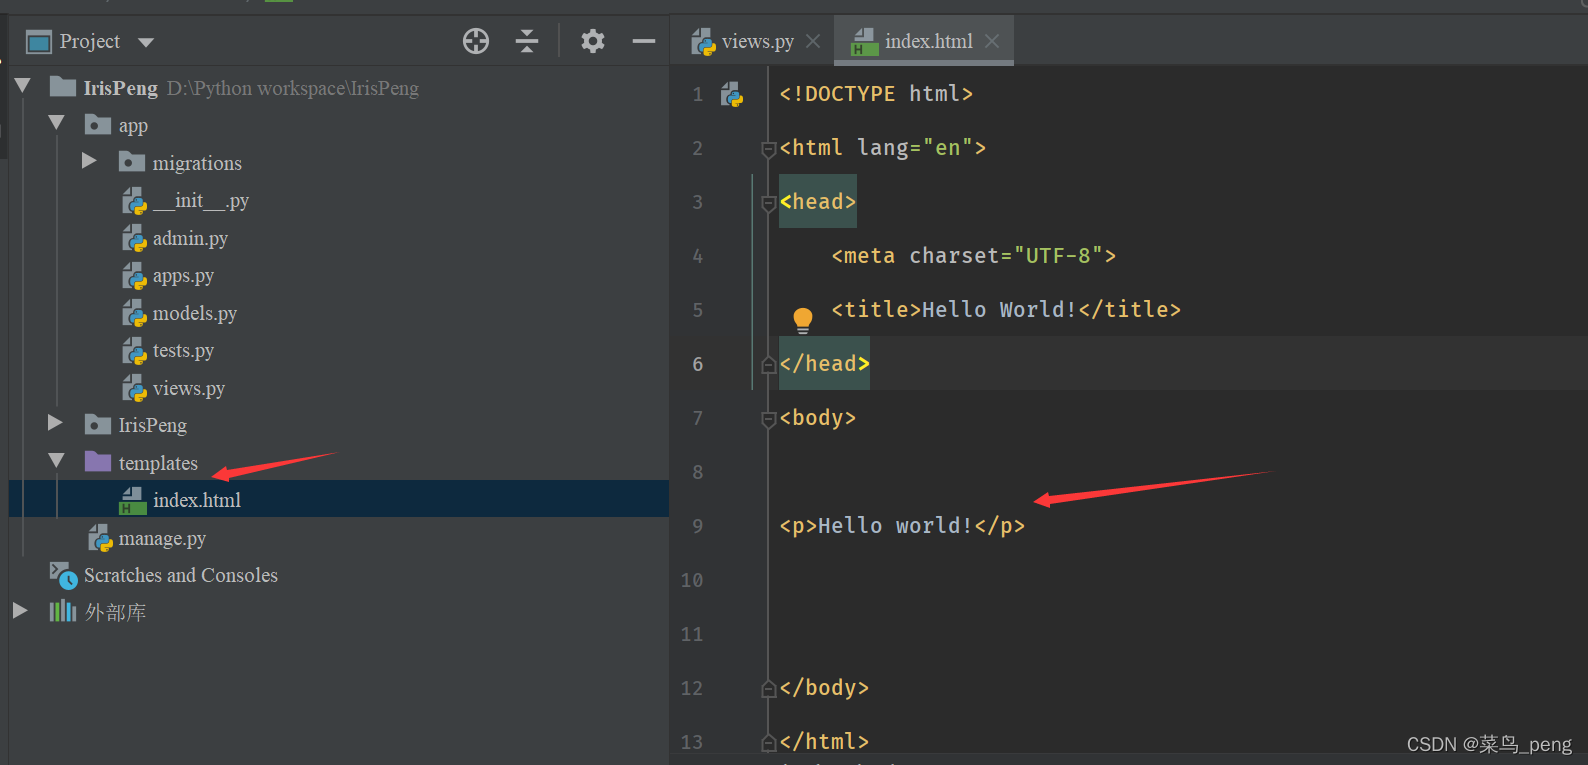Select index.html in the project tree
This screenshot has height=765, width=1588.
[x=339, y=499]
